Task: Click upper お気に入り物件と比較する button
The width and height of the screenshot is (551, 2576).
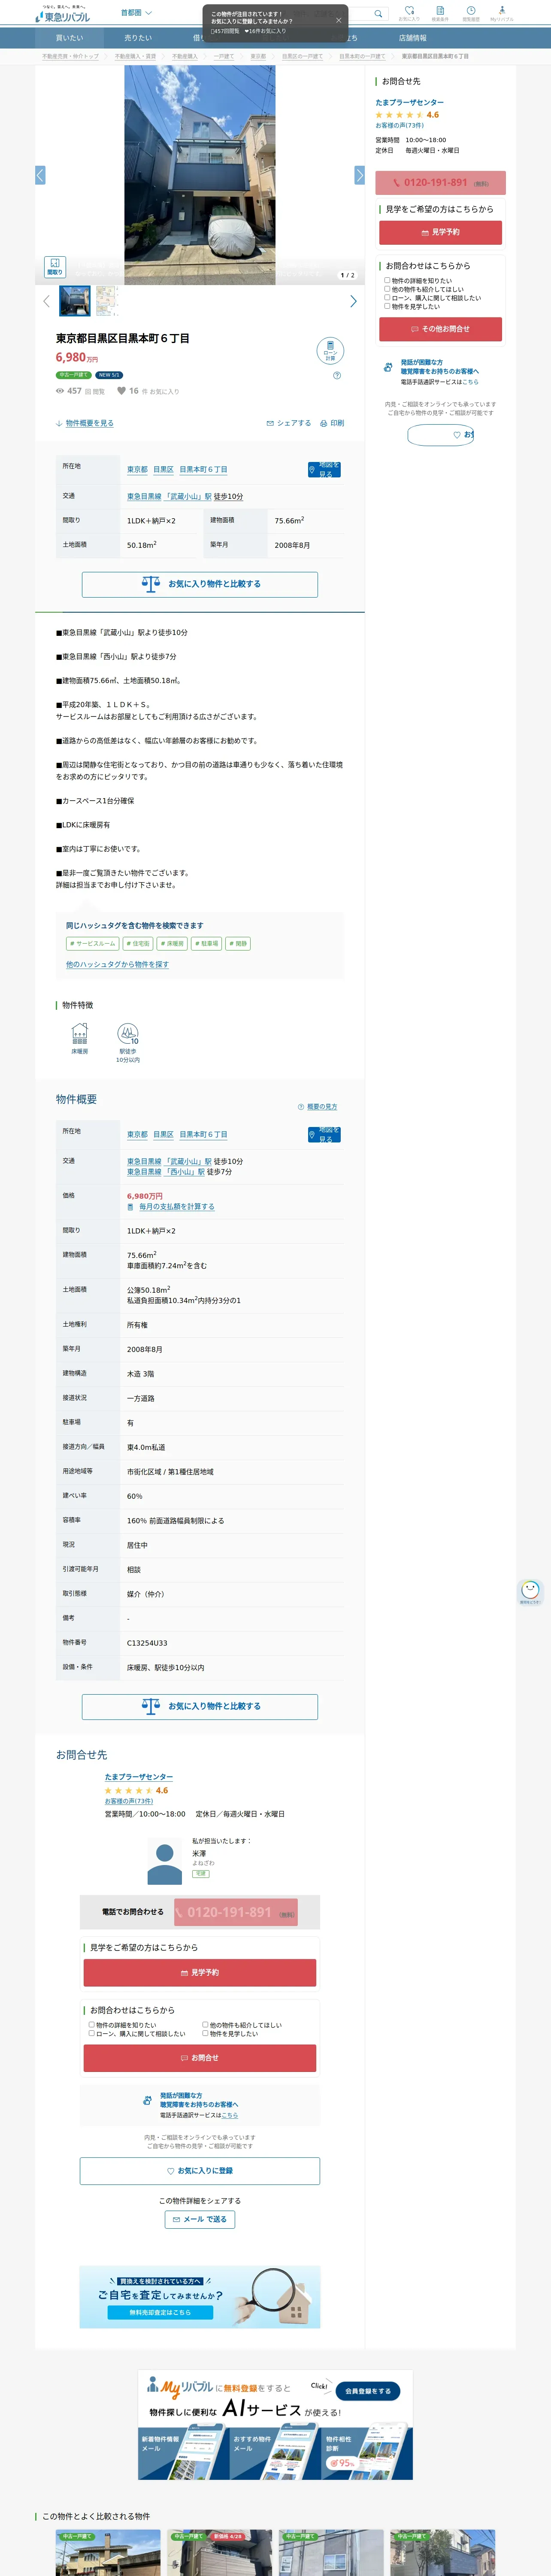Action: [x=200, y=584]
